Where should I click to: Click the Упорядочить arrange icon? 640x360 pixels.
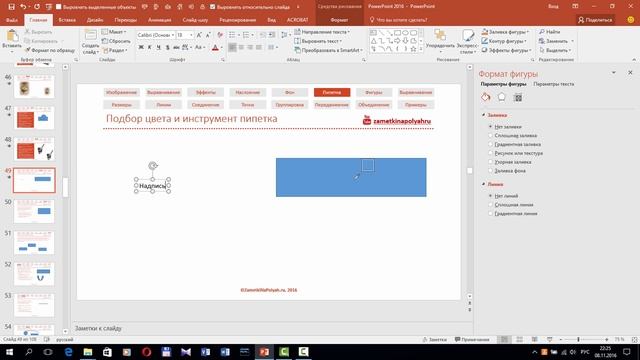pyautogui.click(x=440, y=36)
